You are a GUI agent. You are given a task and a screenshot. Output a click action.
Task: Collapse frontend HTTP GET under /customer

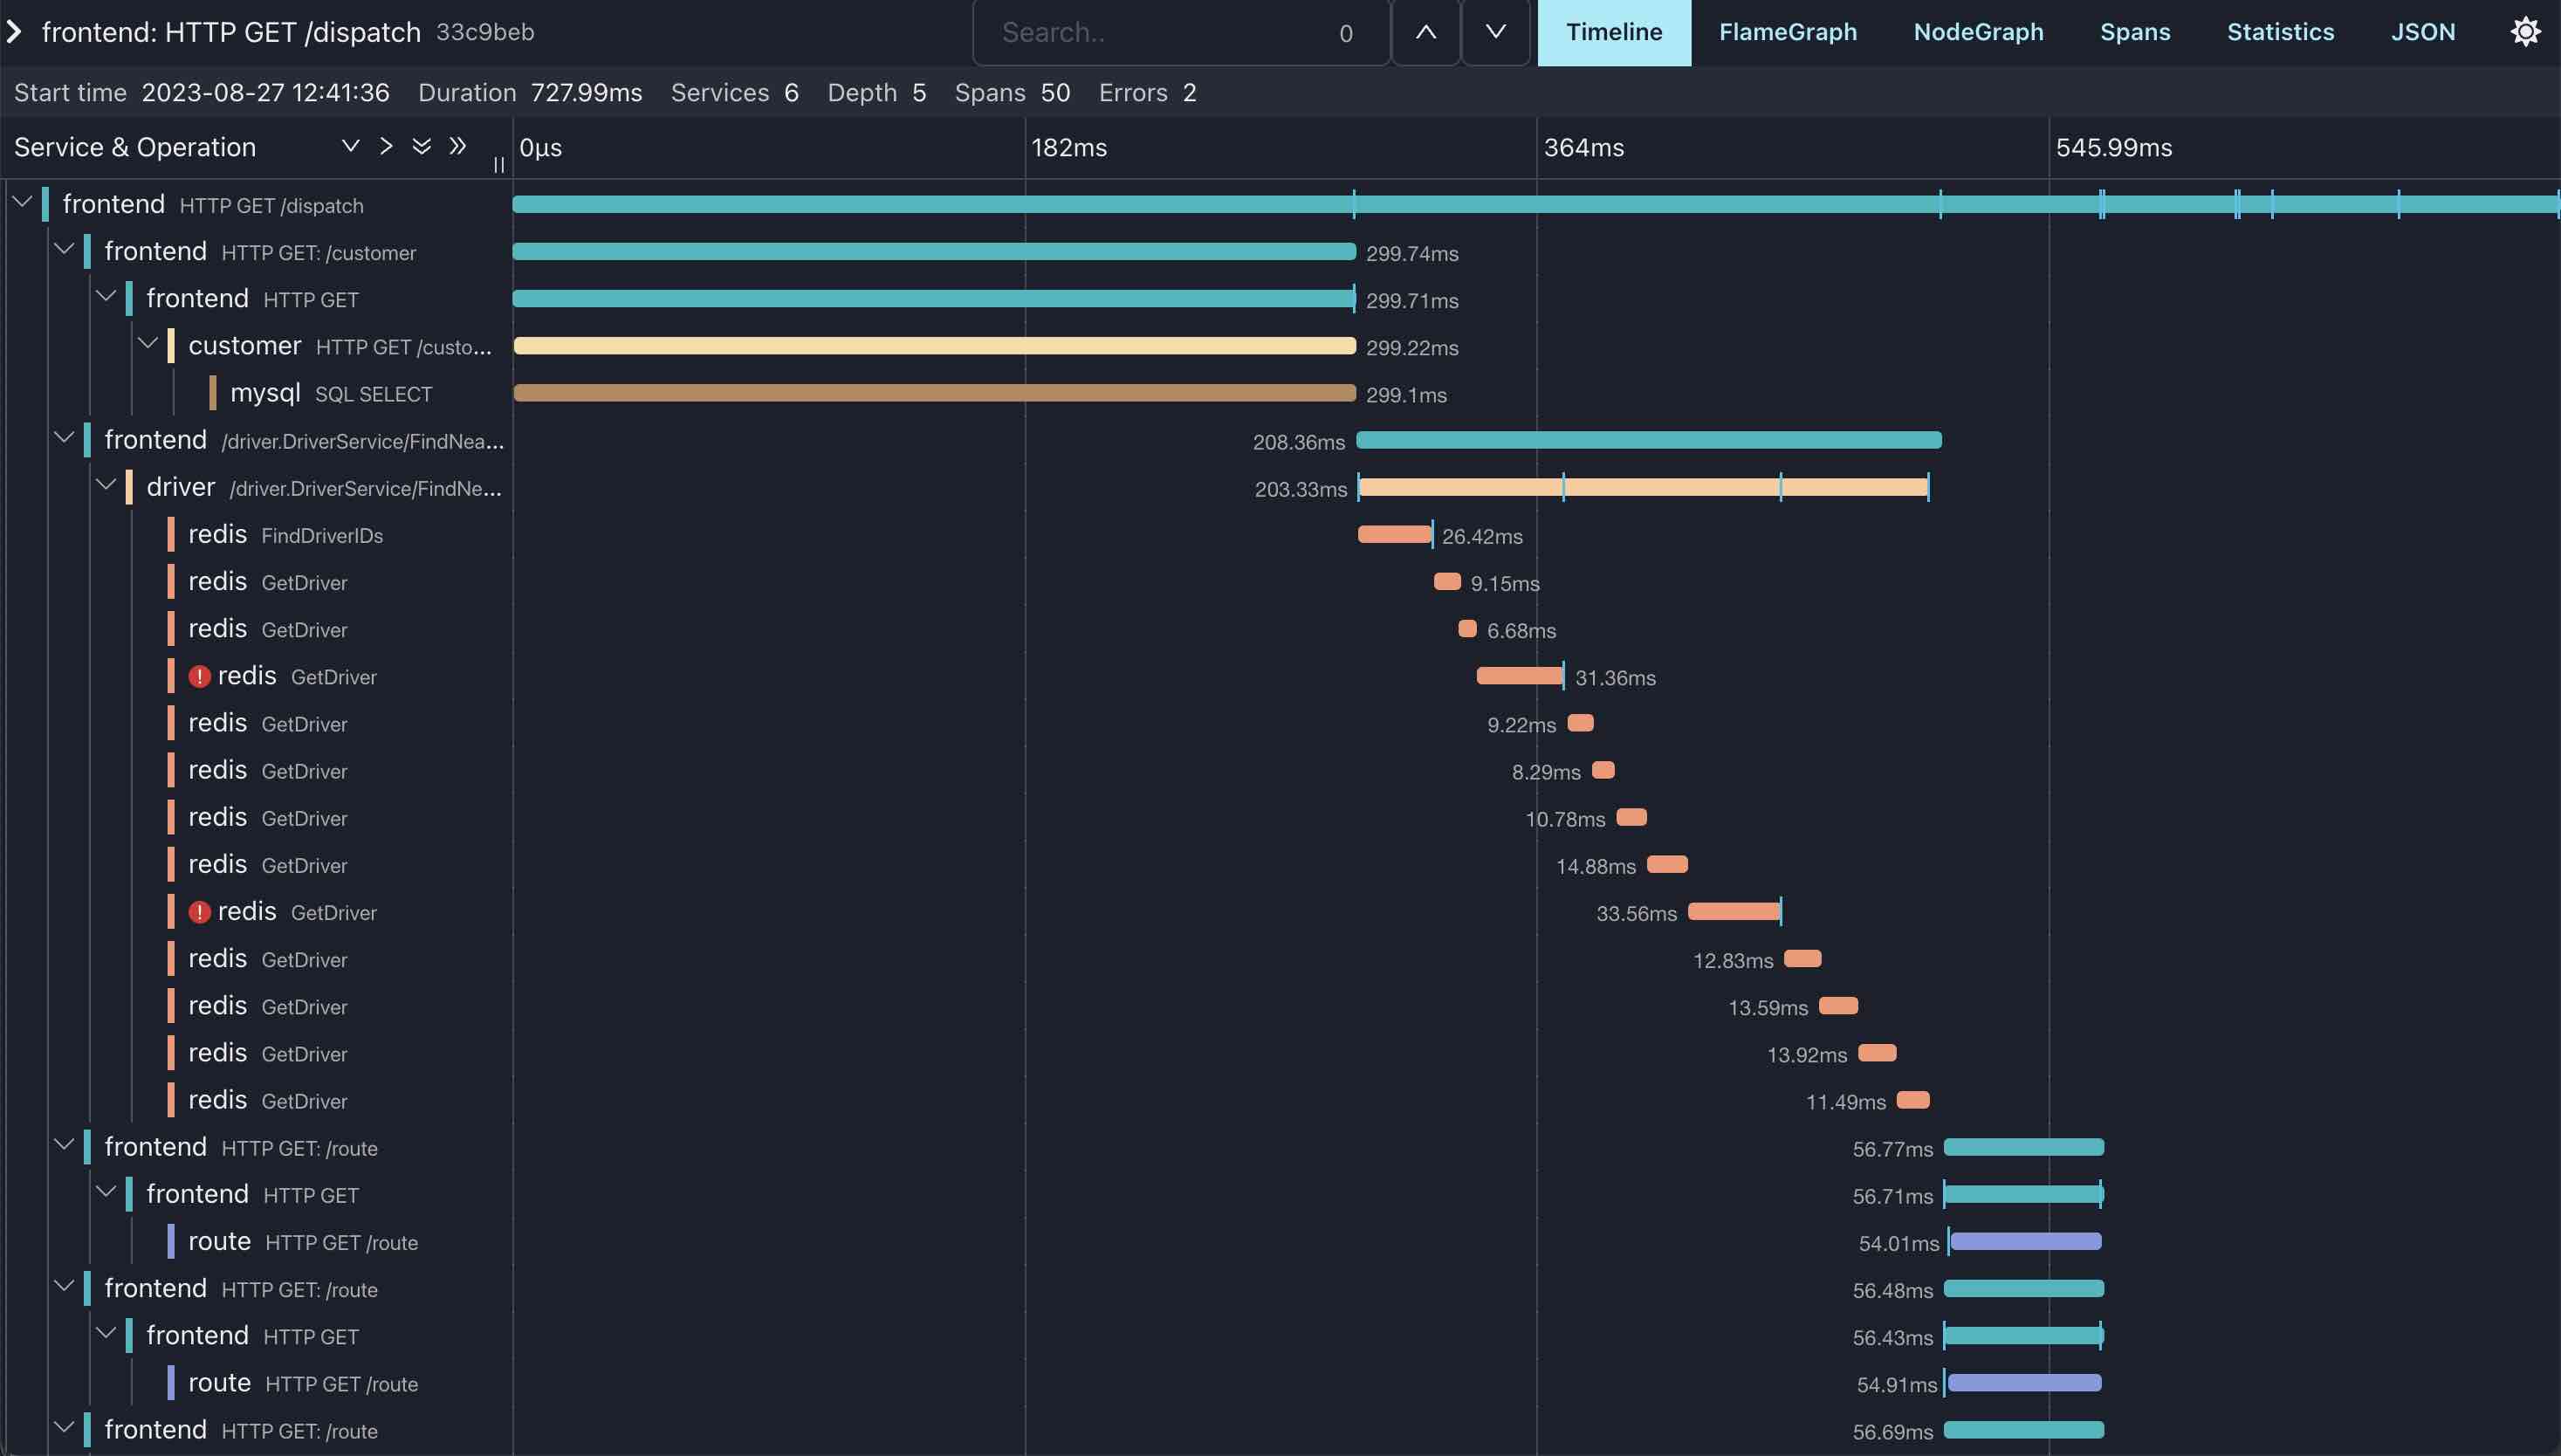[x=106, y=297]
